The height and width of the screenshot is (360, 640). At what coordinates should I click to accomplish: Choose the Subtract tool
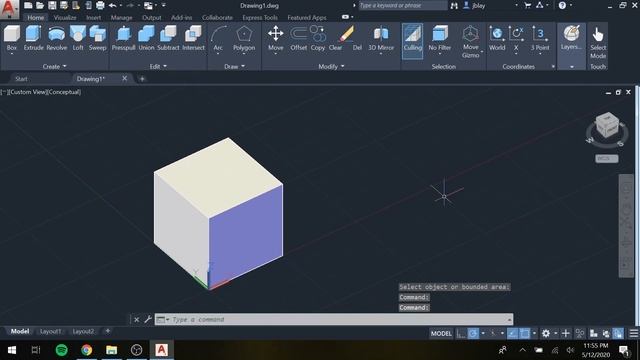[168, 38]
